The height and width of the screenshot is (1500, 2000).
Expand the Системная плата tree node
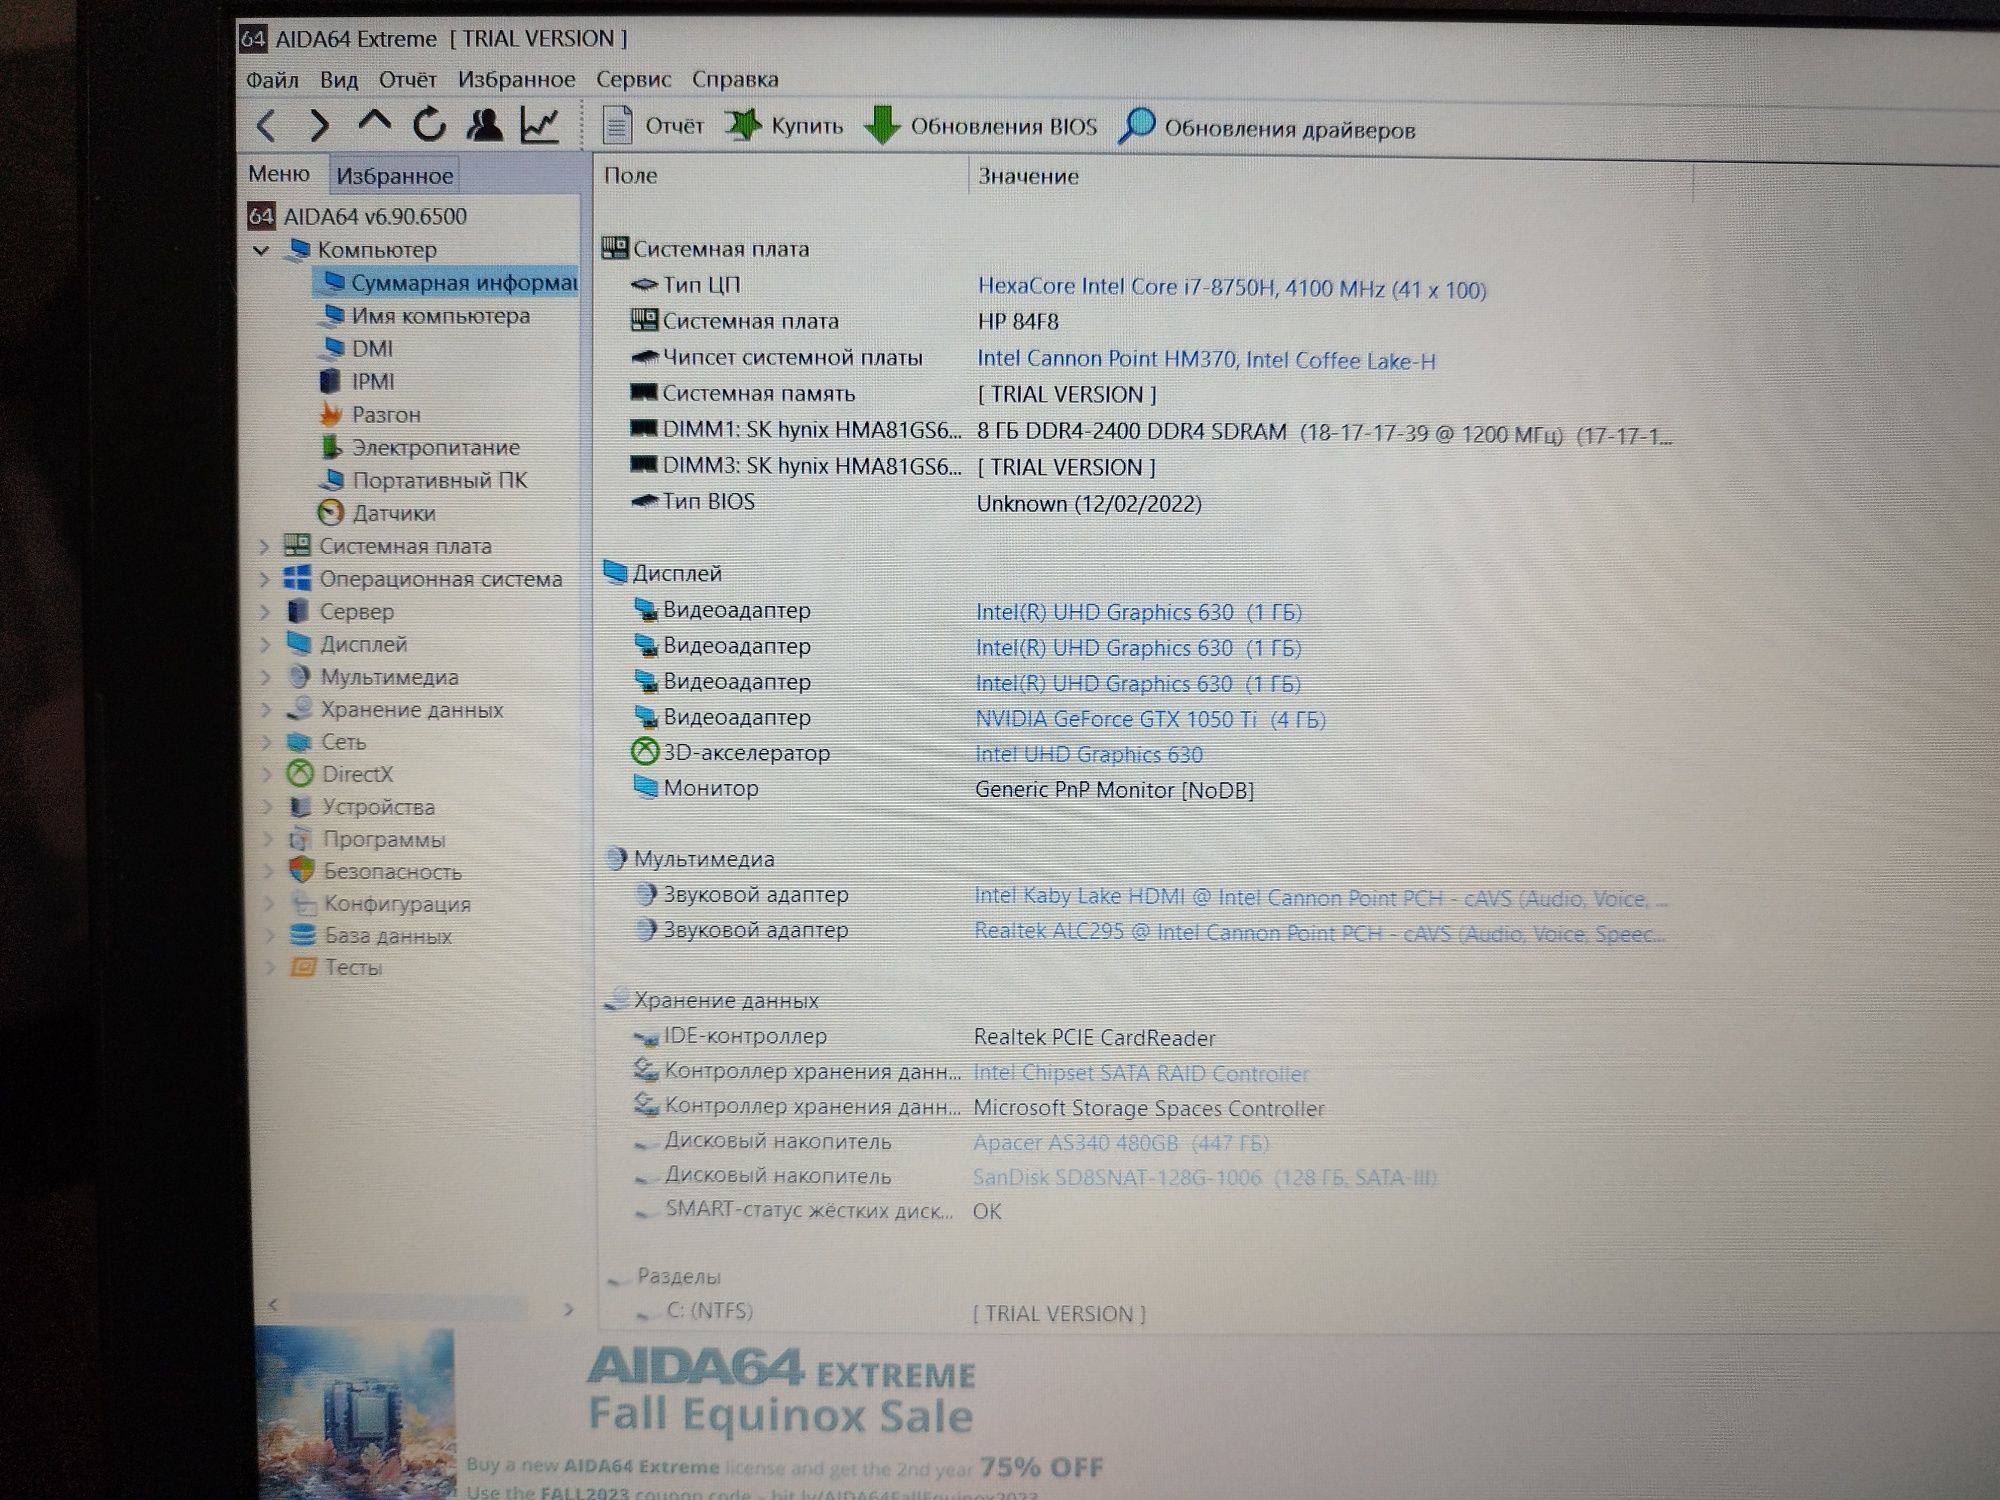(x=264, y=547)
